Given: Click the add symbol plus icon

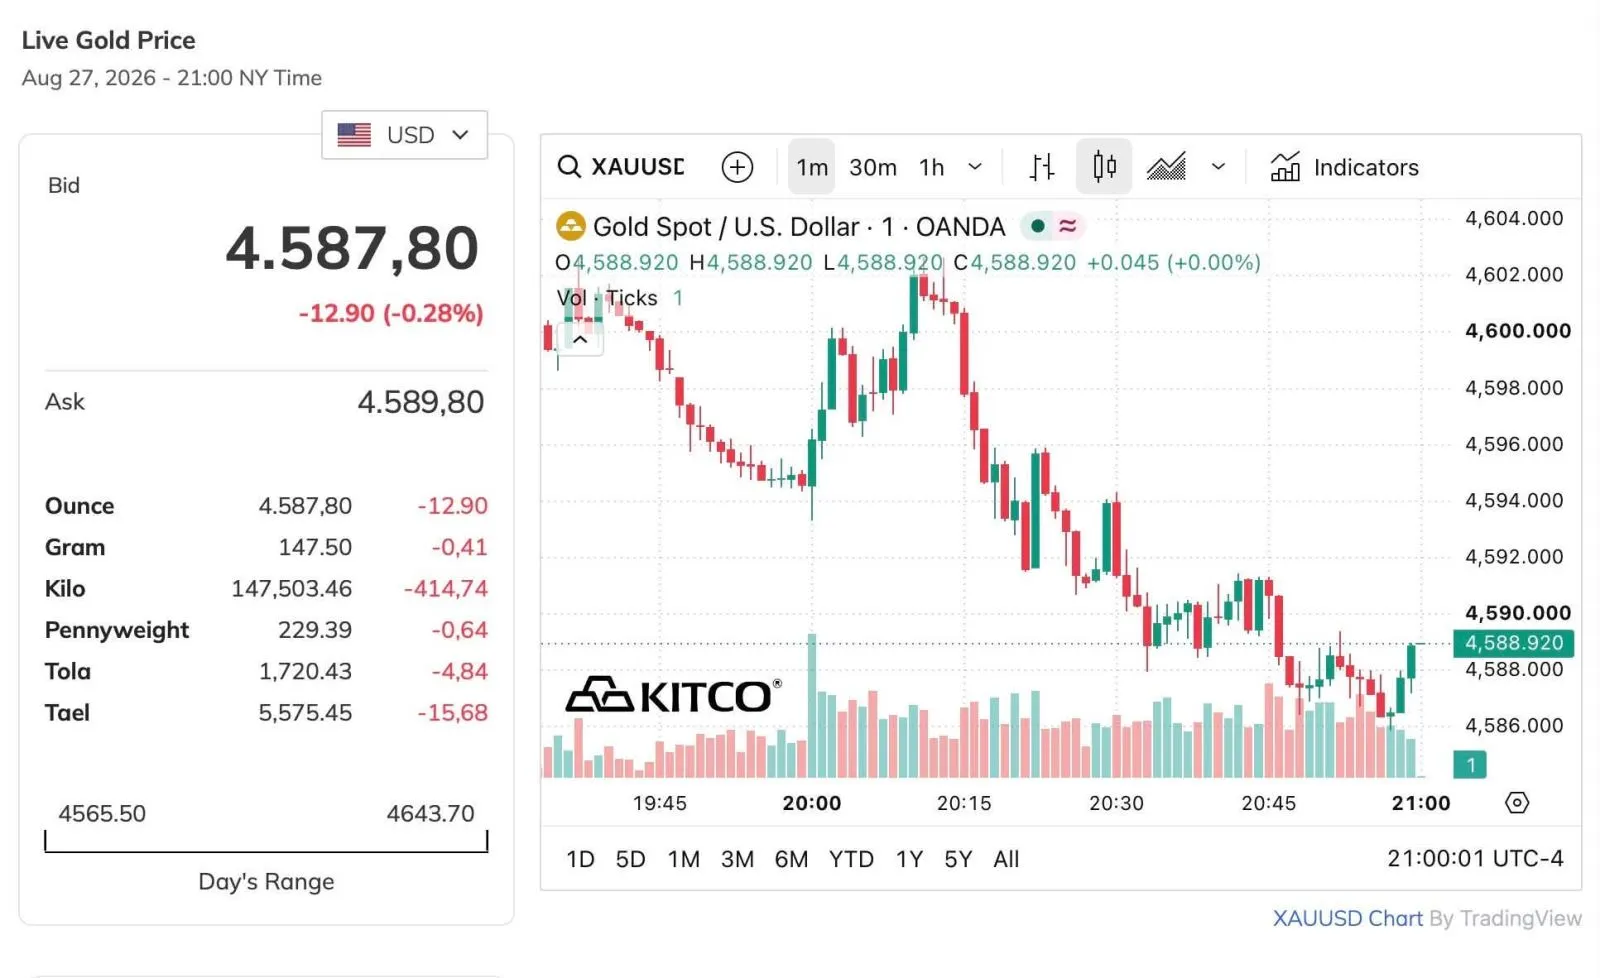Looking at the screenshot, I should click(737, 167).
